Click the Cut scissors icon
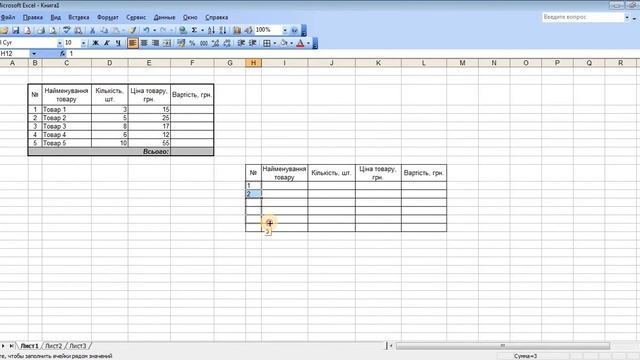The height and width of the screenshot is (360, 640). 92,30
